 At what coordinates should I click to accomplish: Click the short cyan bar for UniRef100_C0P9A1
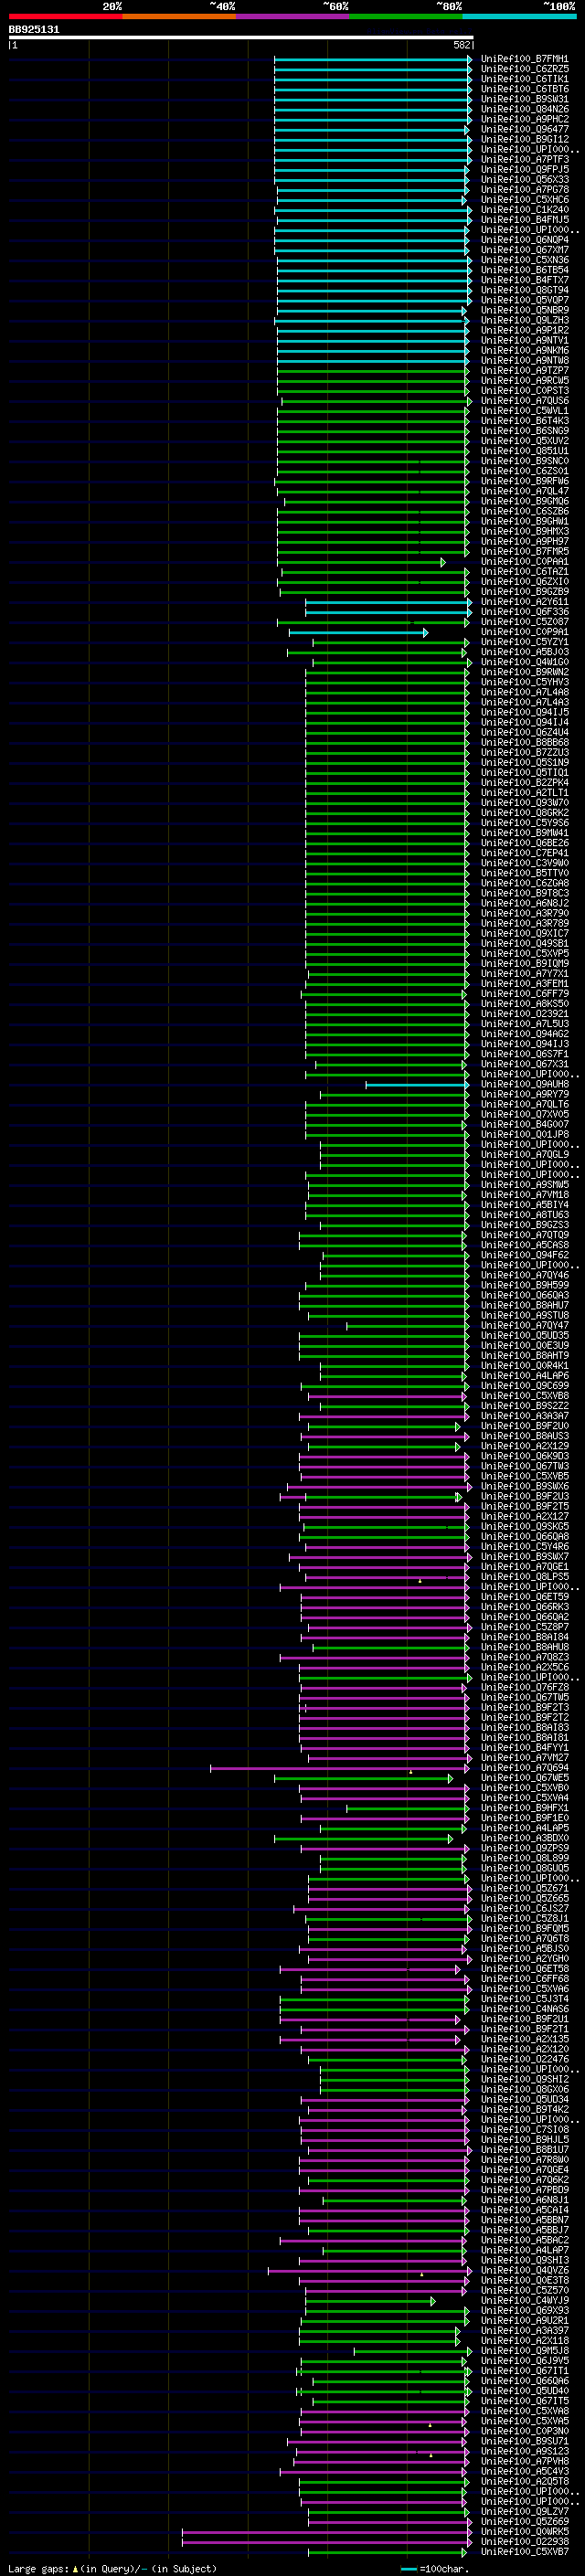358,632
